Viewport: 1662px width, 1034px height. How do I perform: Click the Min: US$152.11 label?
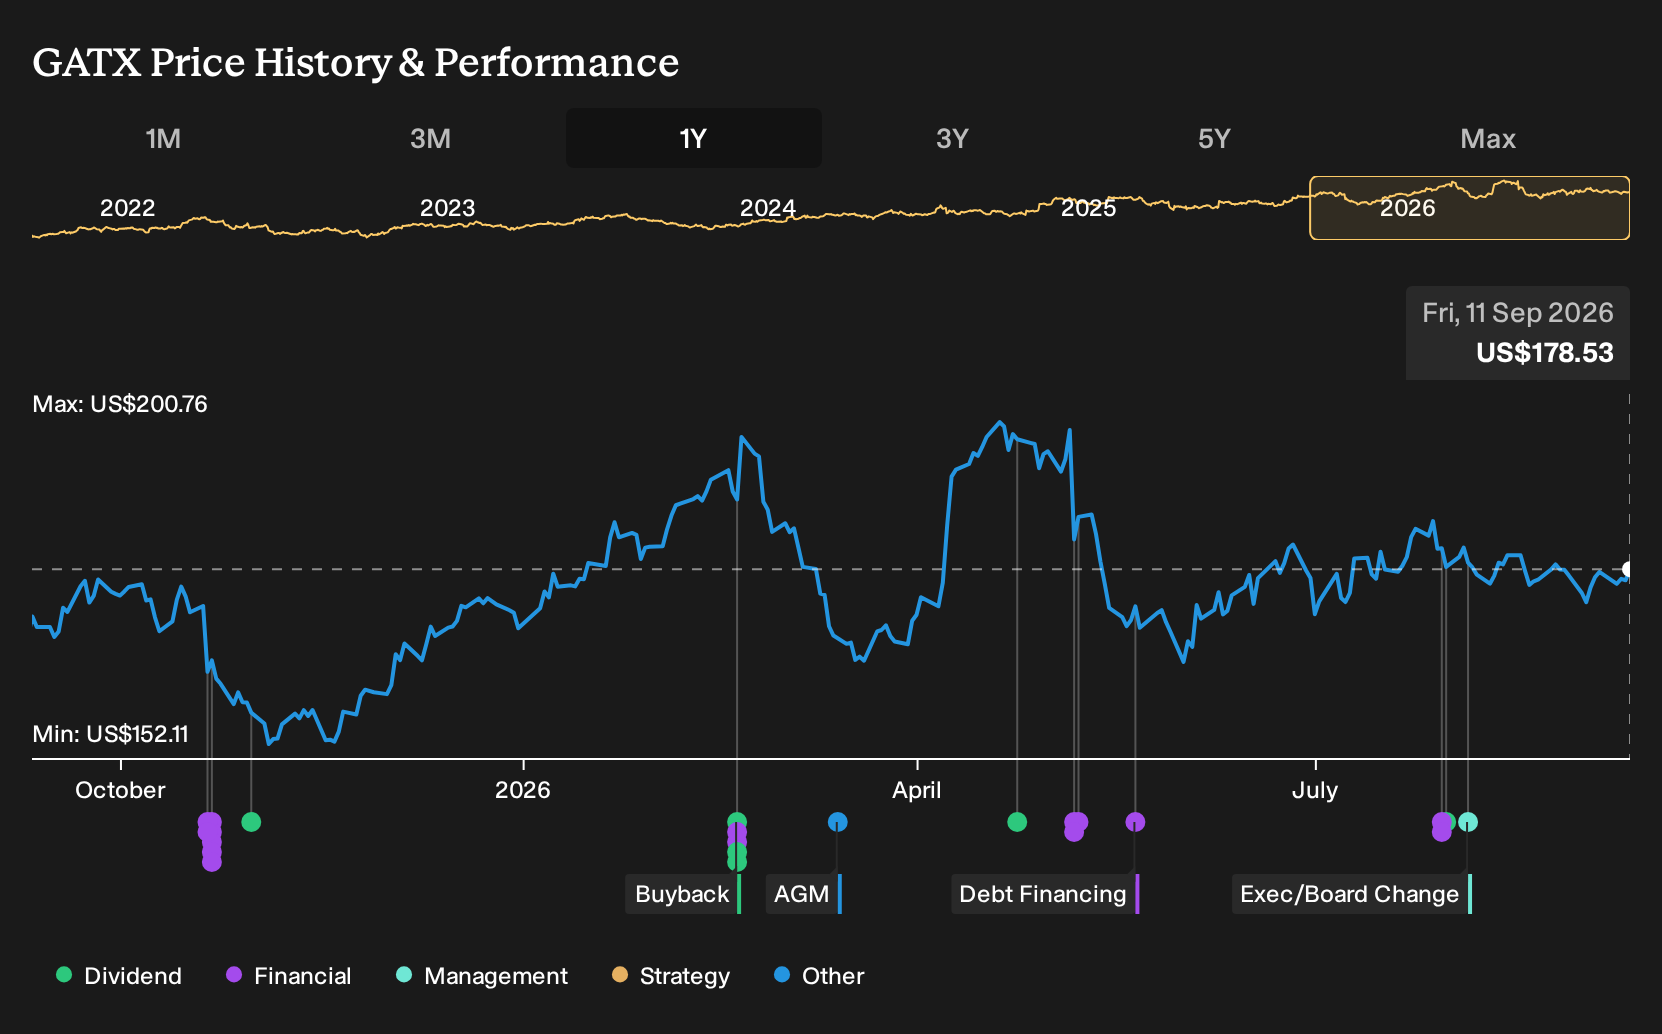(x=110, y=734)
